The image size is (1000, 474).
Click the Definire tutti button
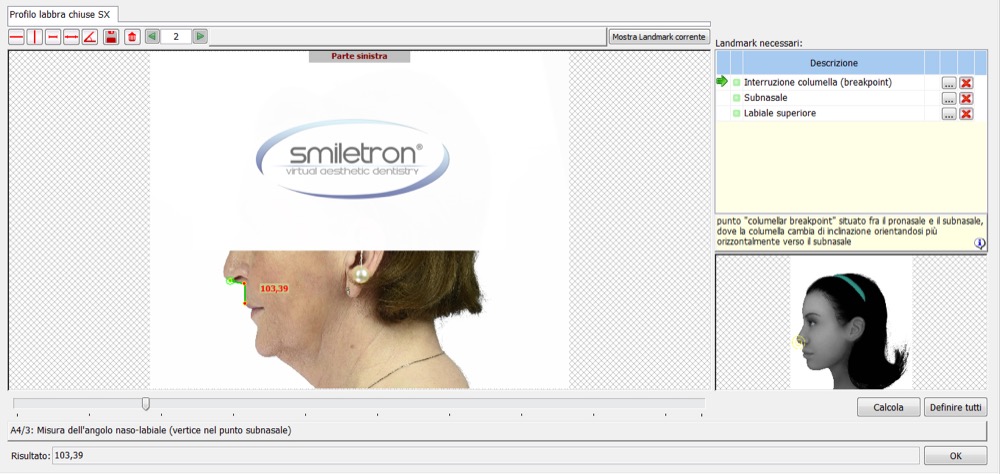coord(955,407)
